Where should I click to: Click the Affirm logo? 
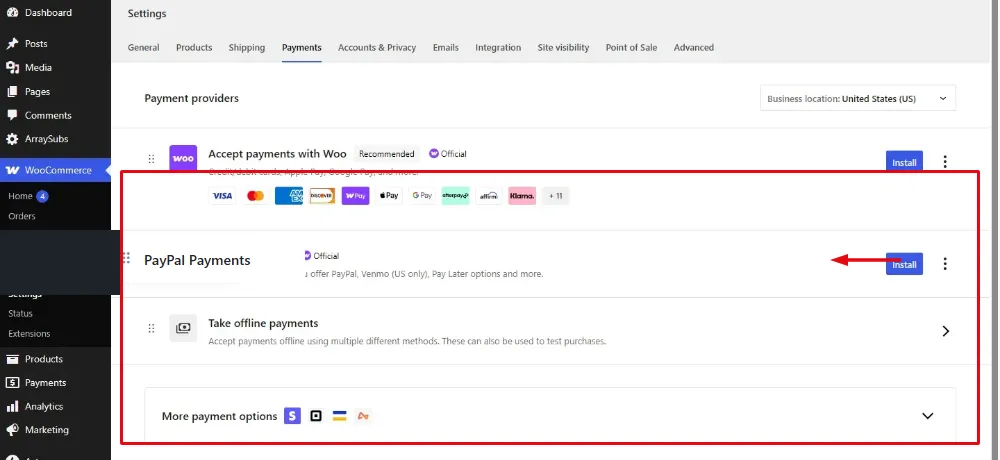(x=489, y=196)
